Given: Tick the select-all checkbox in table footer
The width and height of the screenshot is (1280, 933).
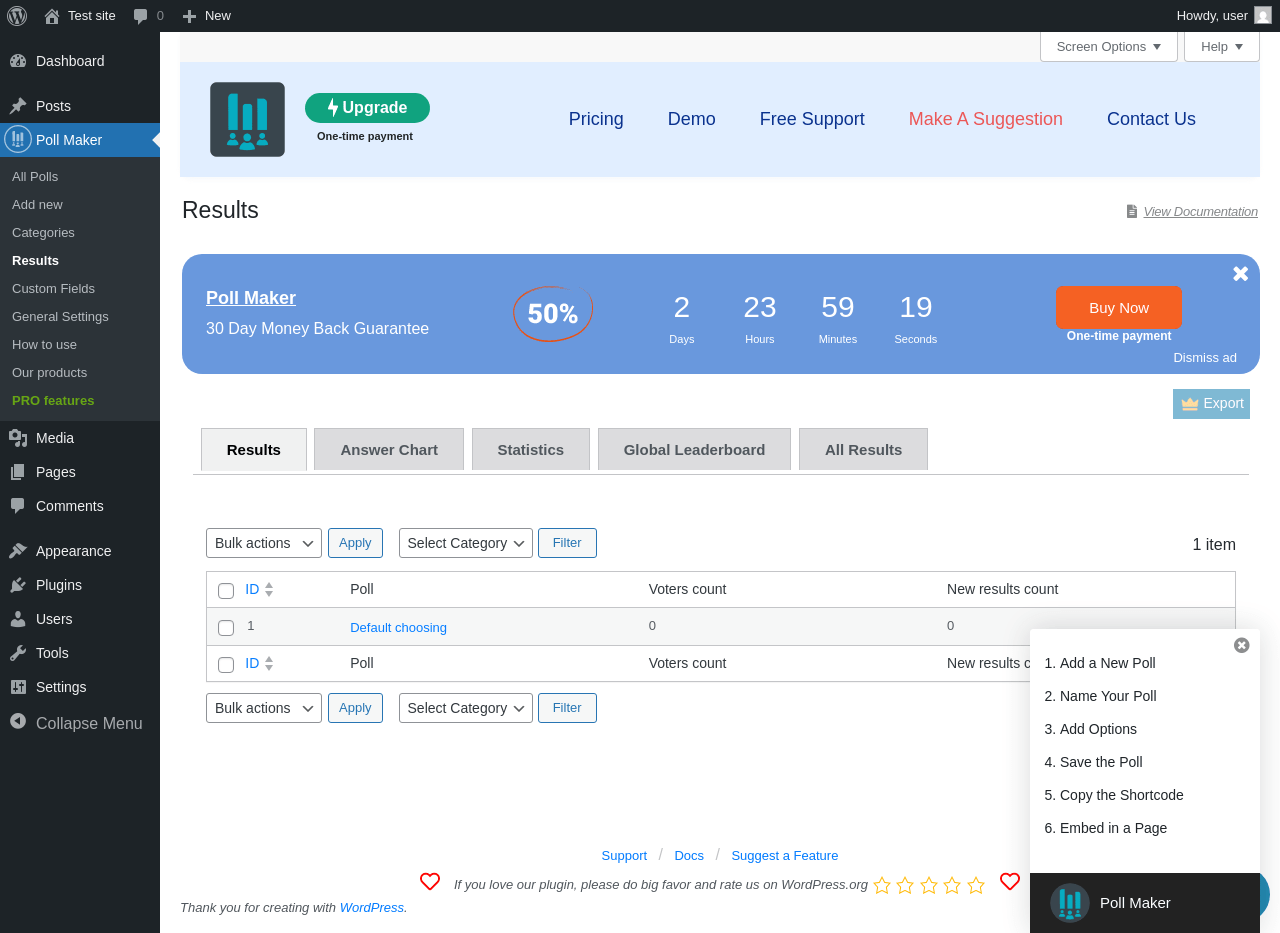Looking at the screenshot, I should coord(226,665).
